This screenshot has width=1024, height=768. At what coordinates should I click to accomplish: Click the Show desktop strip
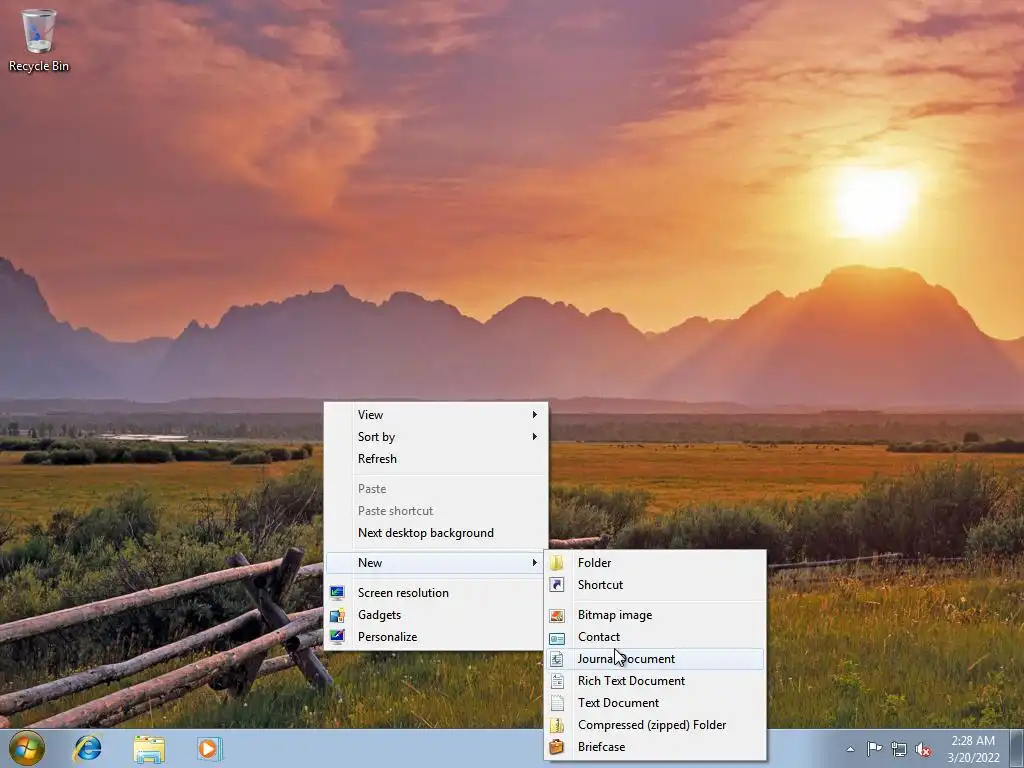point(1017,749)
